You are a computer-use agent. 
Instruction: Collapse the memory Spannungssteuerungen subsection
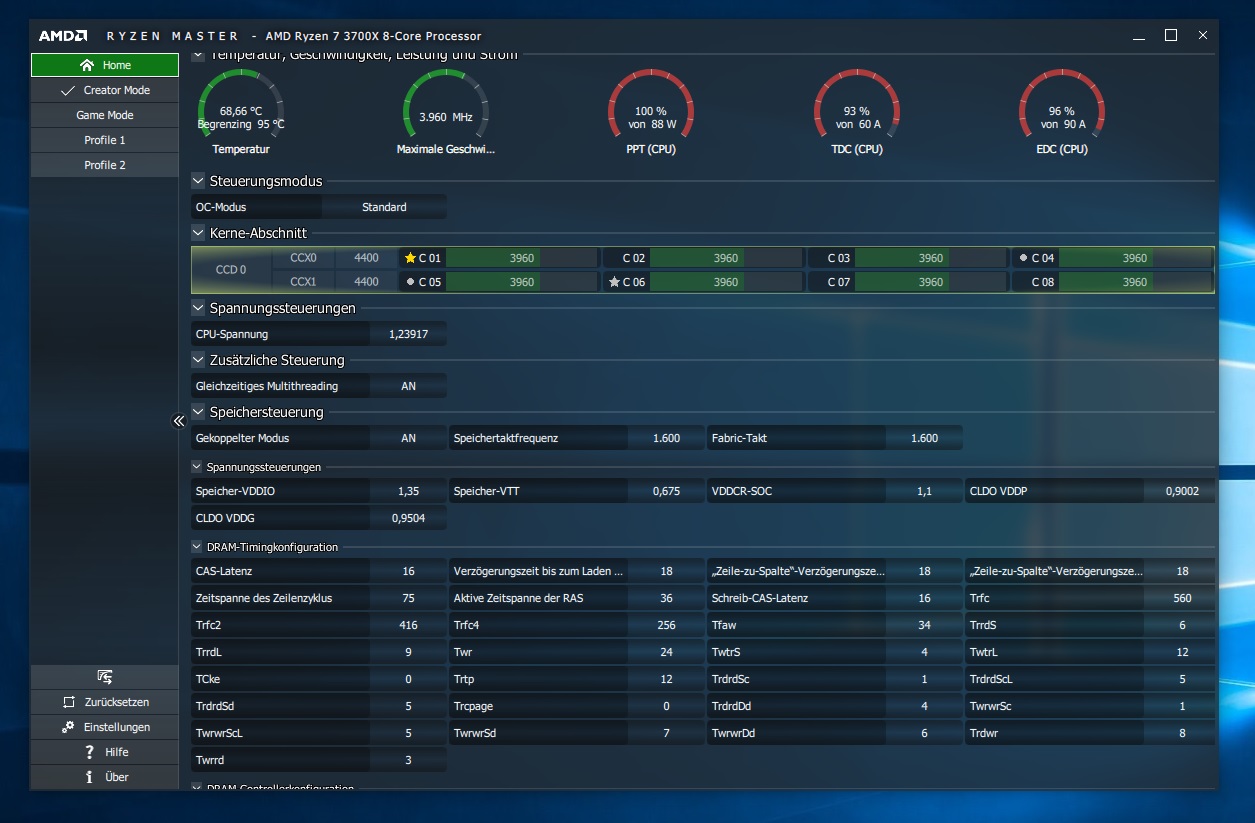197,467
